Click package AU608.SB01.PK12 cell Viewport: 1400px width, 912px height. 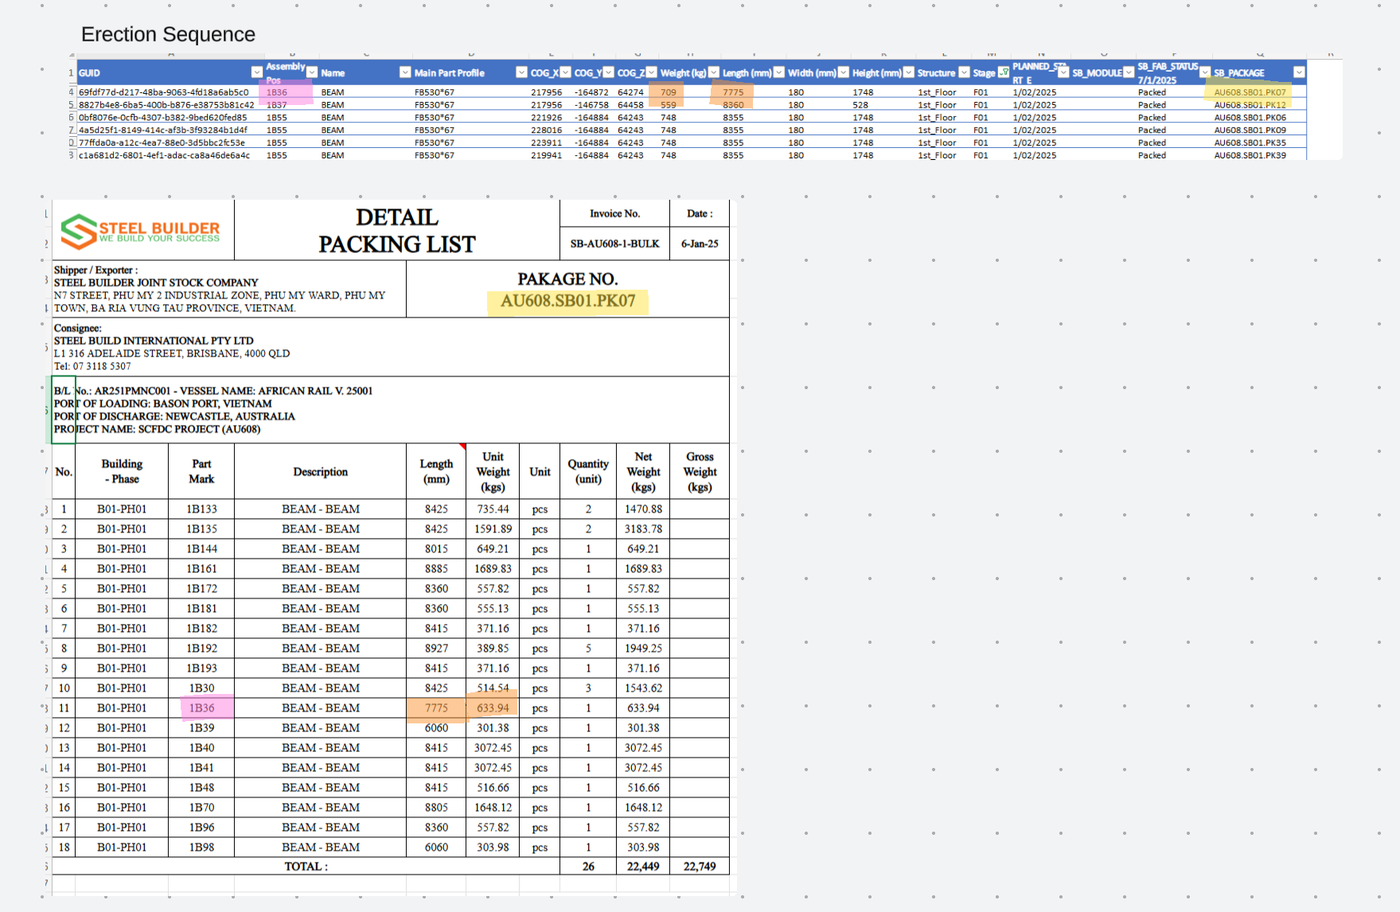[1250, 105]
